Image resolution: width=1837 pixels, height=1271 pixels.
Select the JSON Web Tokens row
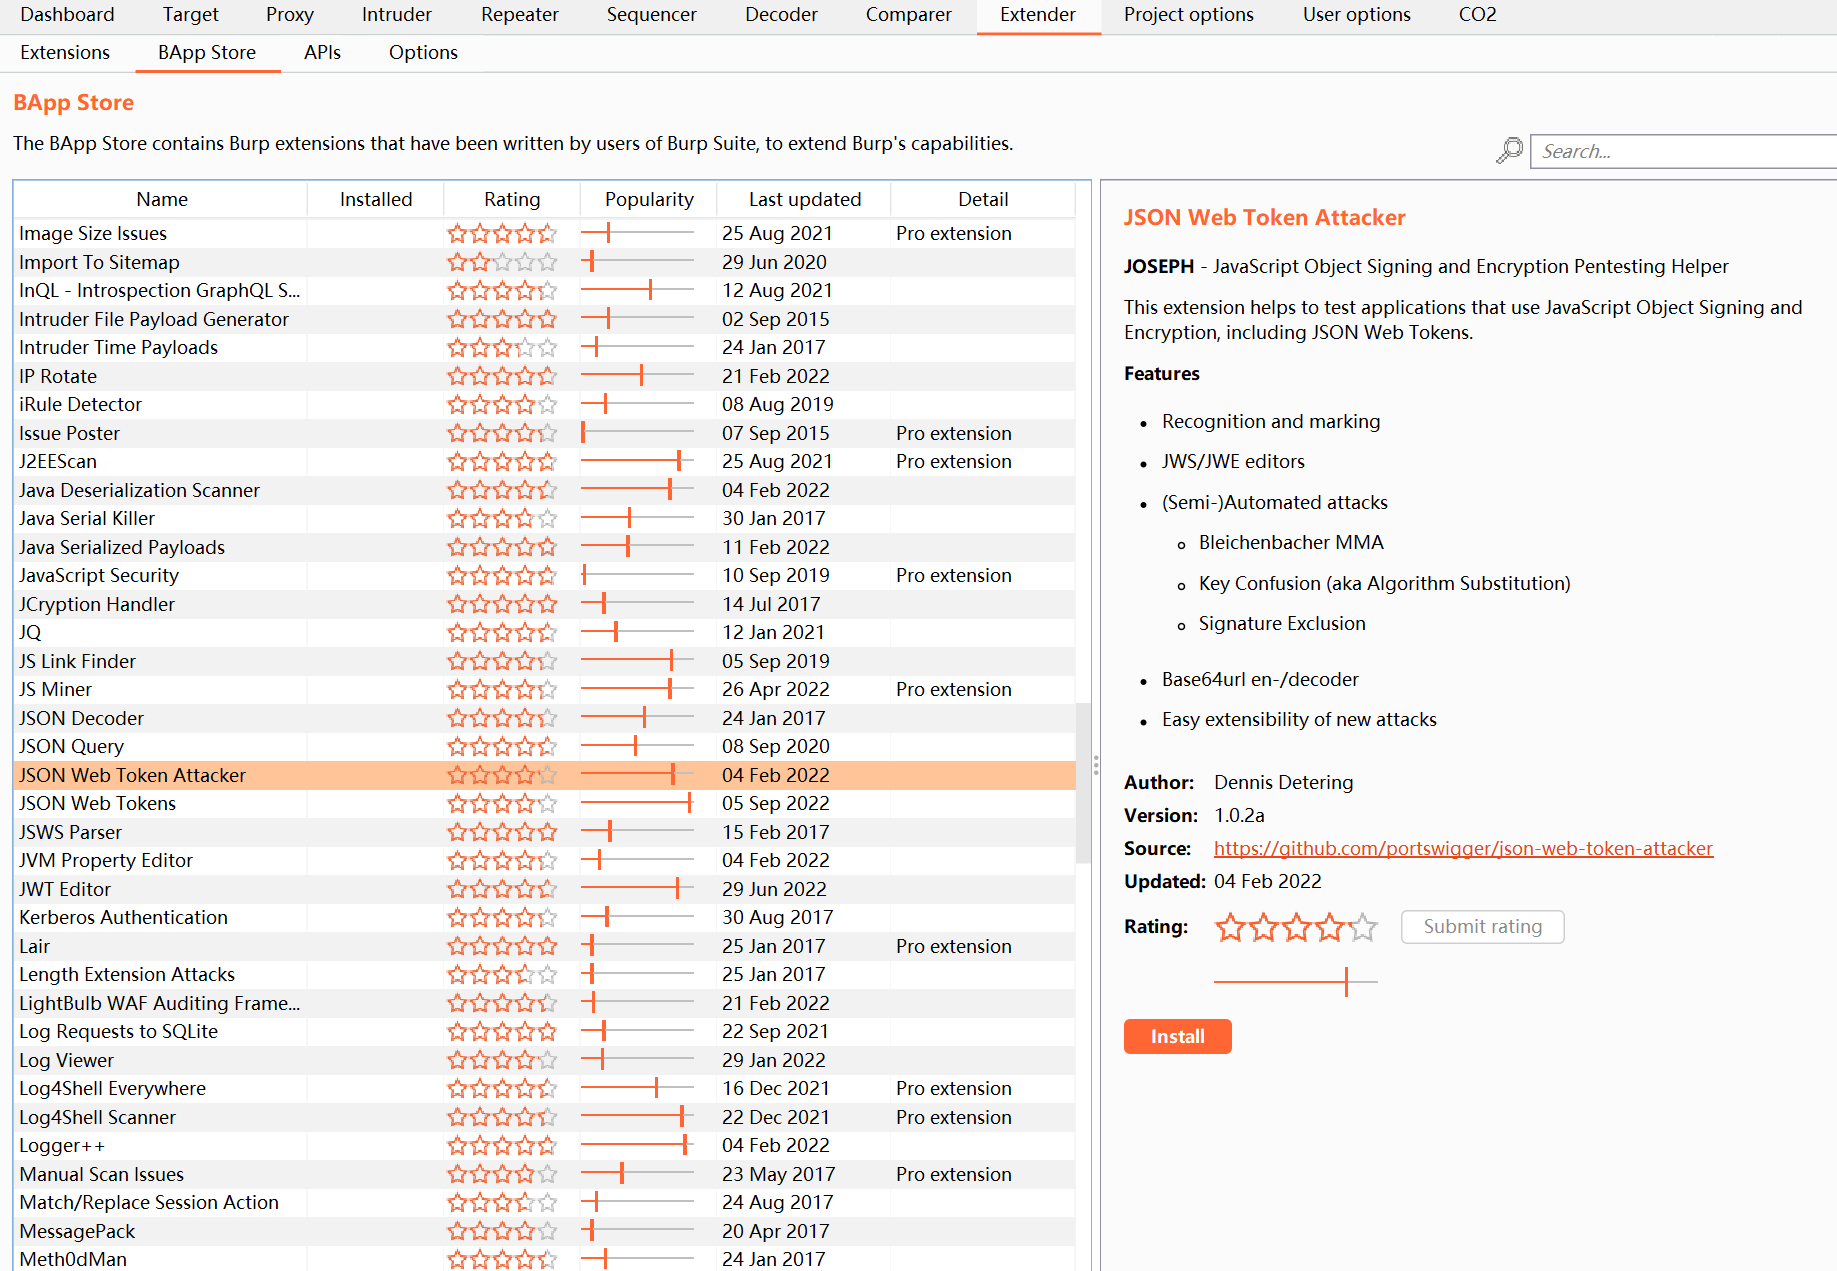(545, 804)
